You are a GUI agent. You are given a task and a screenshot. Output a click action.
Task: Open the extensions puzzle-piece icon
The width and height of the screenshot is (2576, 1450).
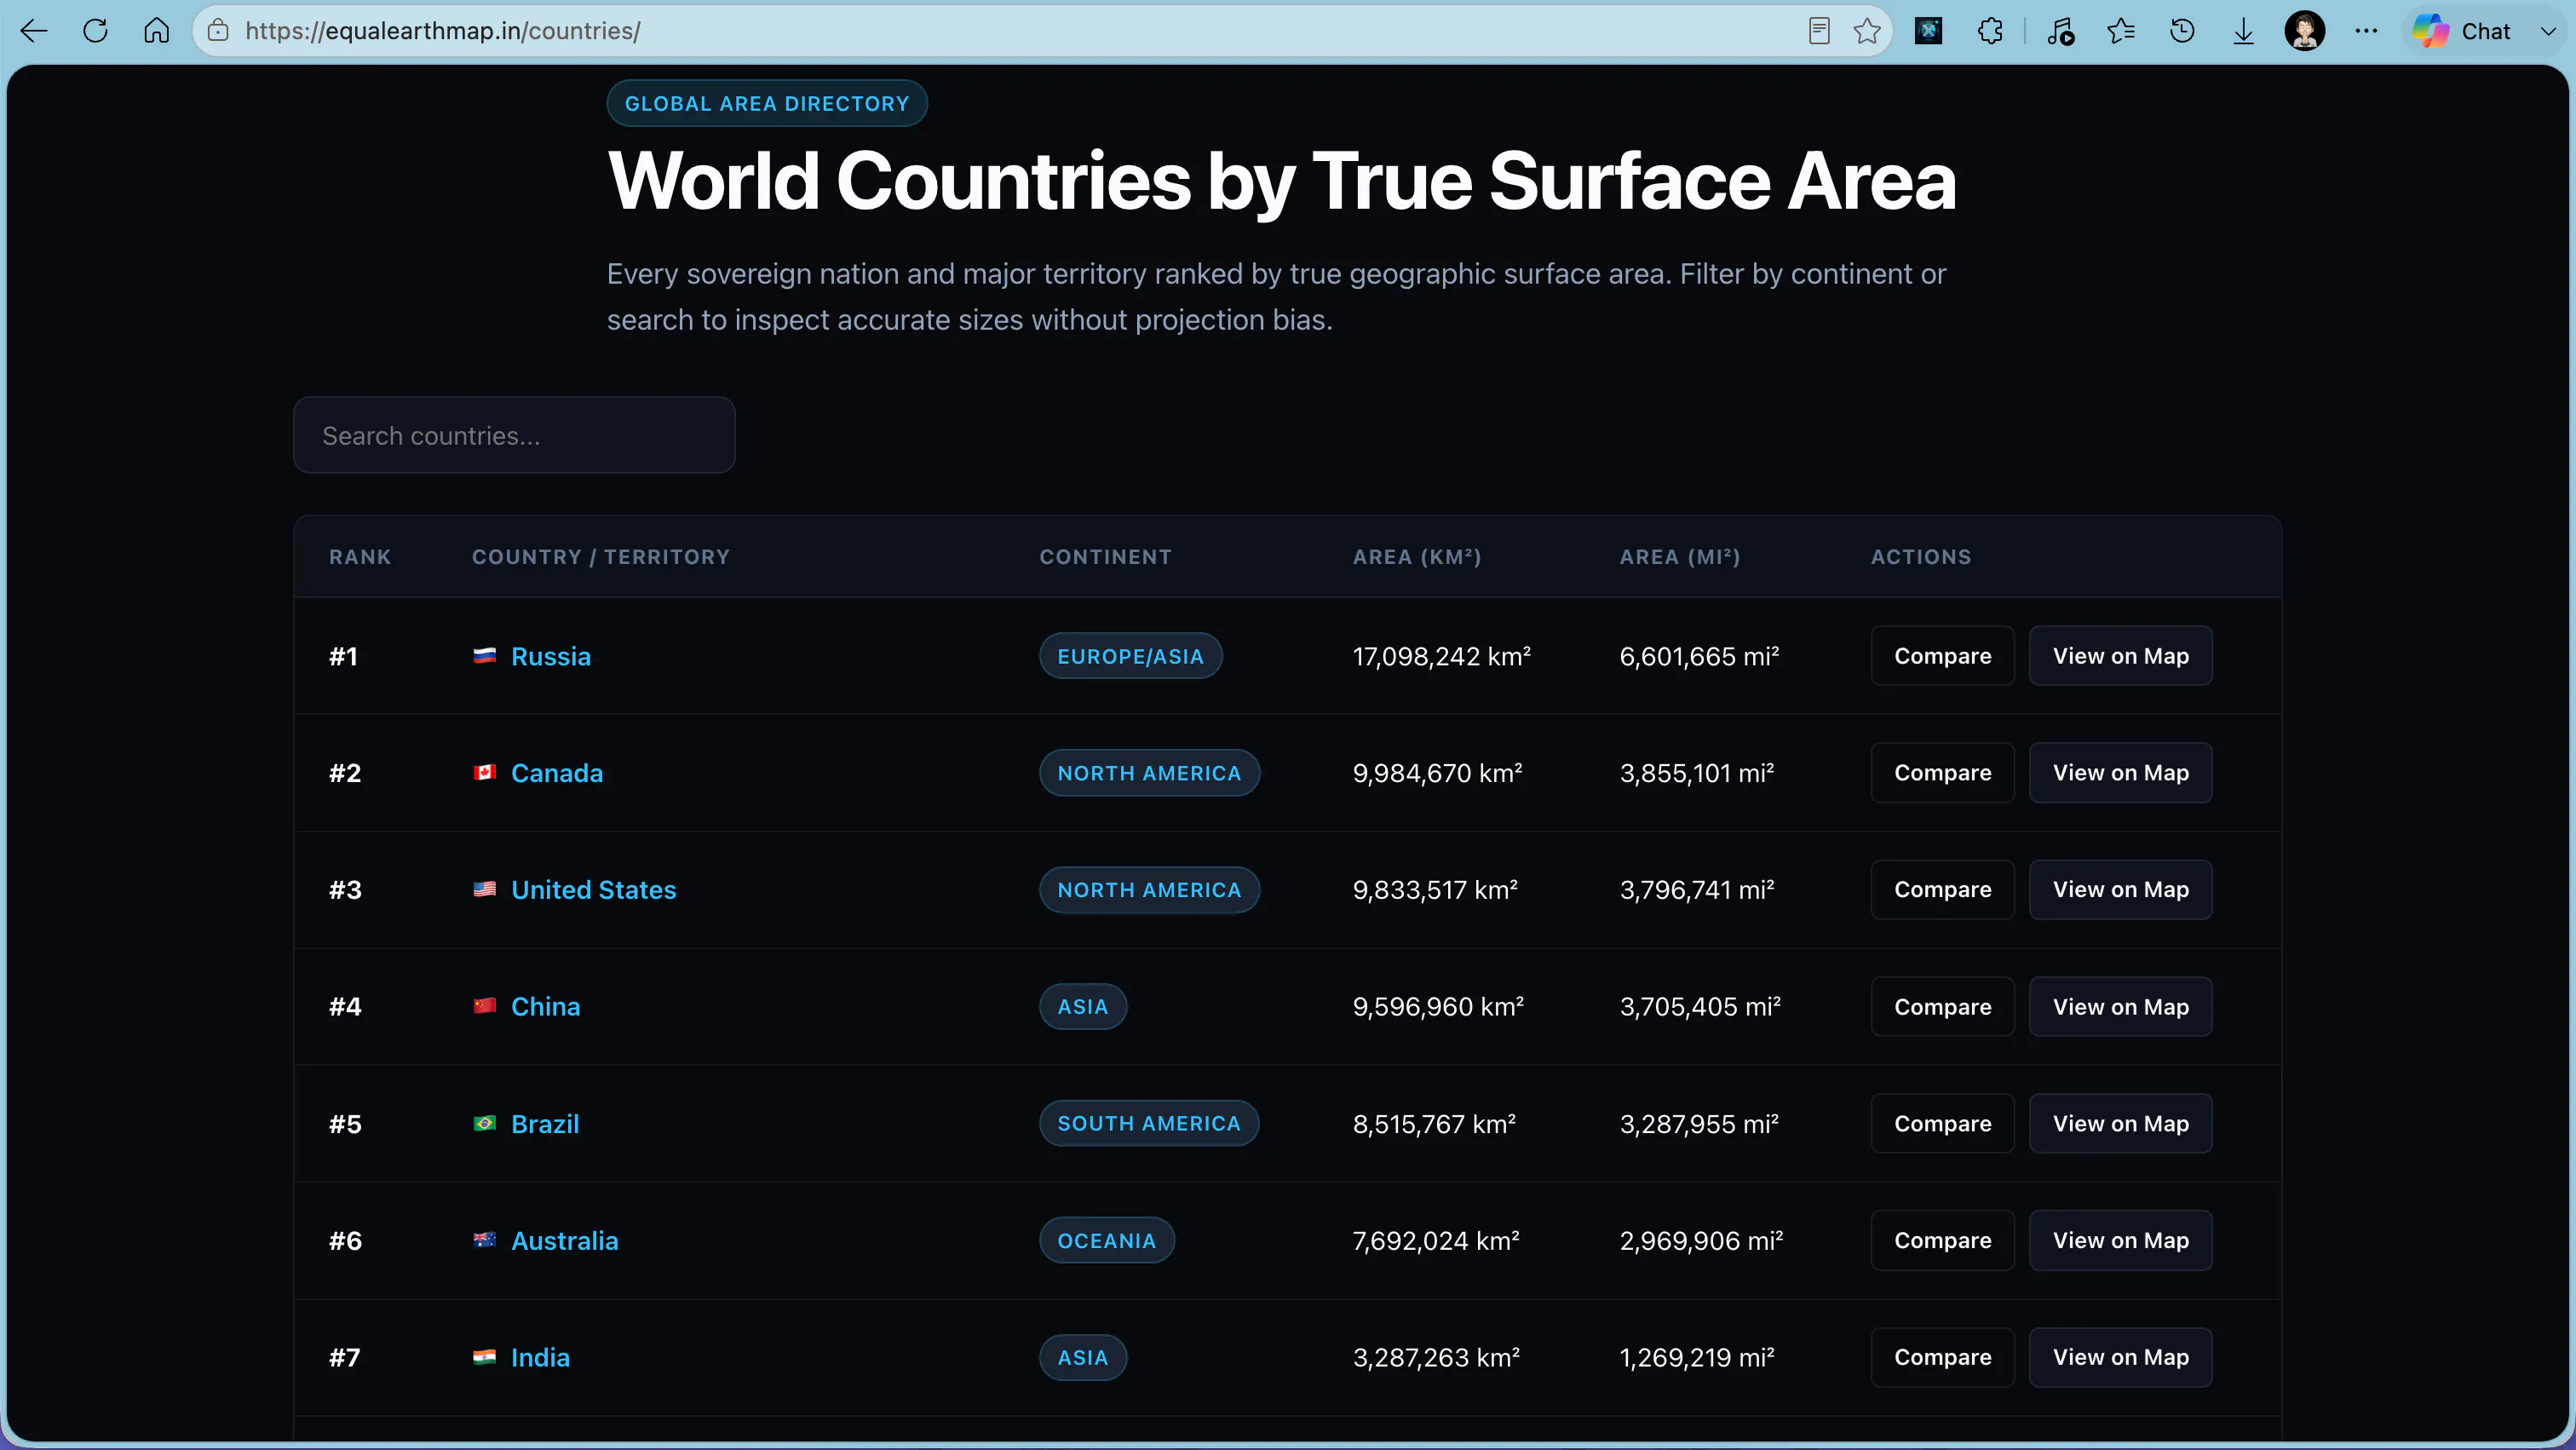coord(1990,31)
